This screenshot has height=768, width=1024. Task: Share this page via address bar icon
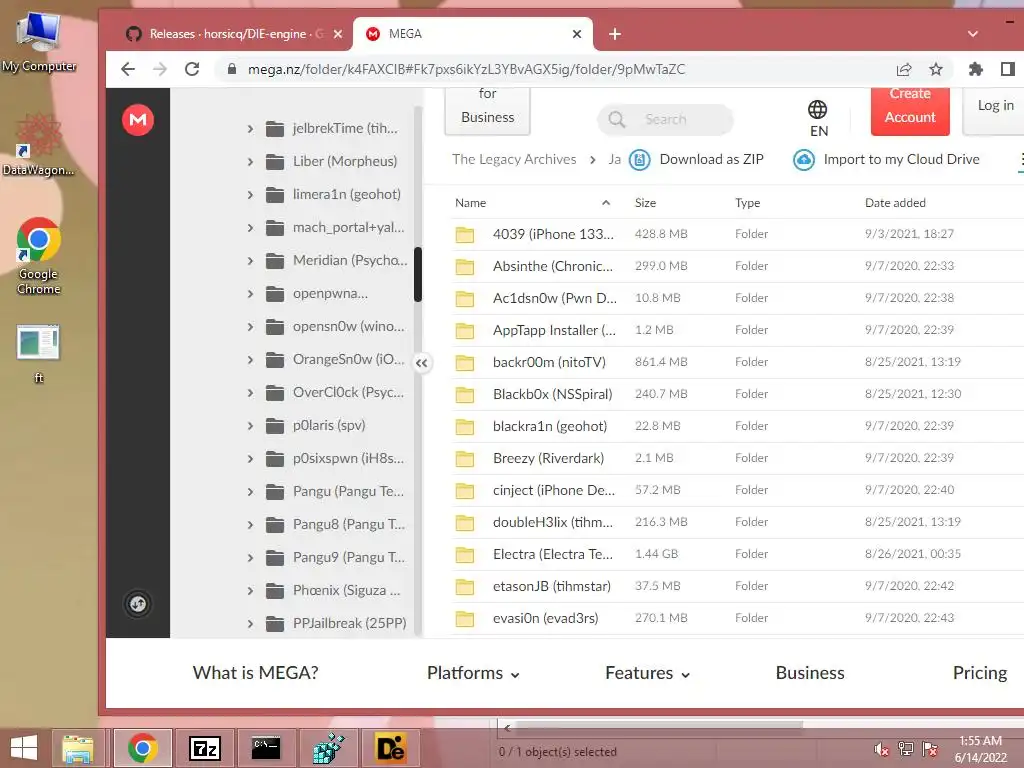(x=904, y=69)
